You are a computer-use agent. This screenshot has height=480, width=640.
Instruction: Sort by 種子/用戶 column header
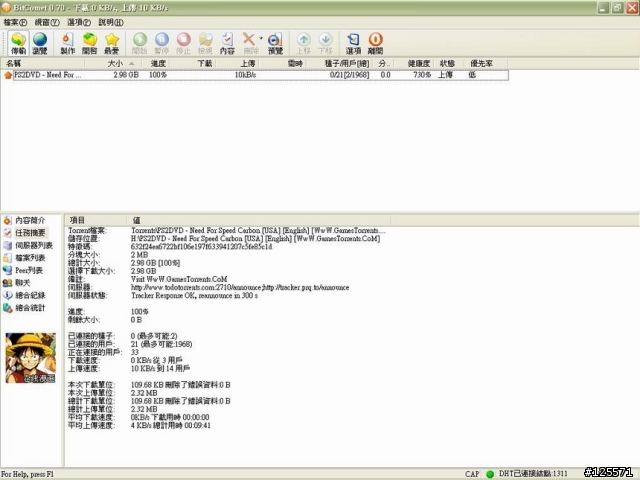(x=340, y=64)
